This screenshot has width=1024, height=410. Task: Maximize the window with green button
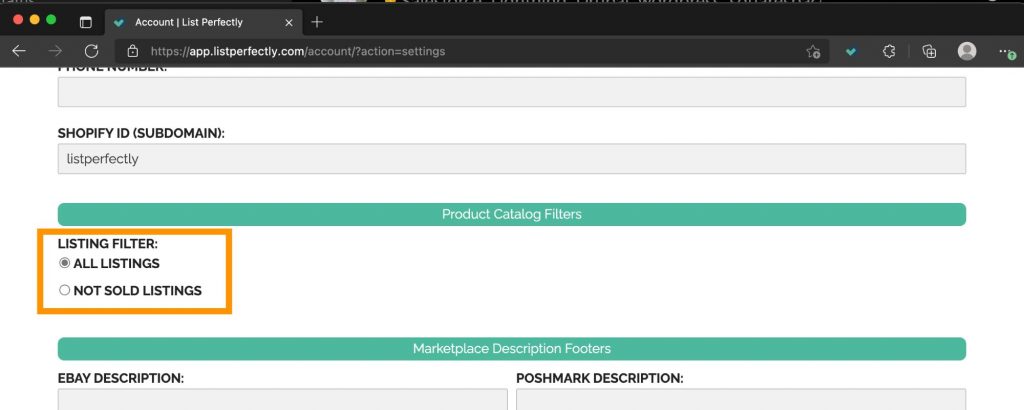[51, 20]
